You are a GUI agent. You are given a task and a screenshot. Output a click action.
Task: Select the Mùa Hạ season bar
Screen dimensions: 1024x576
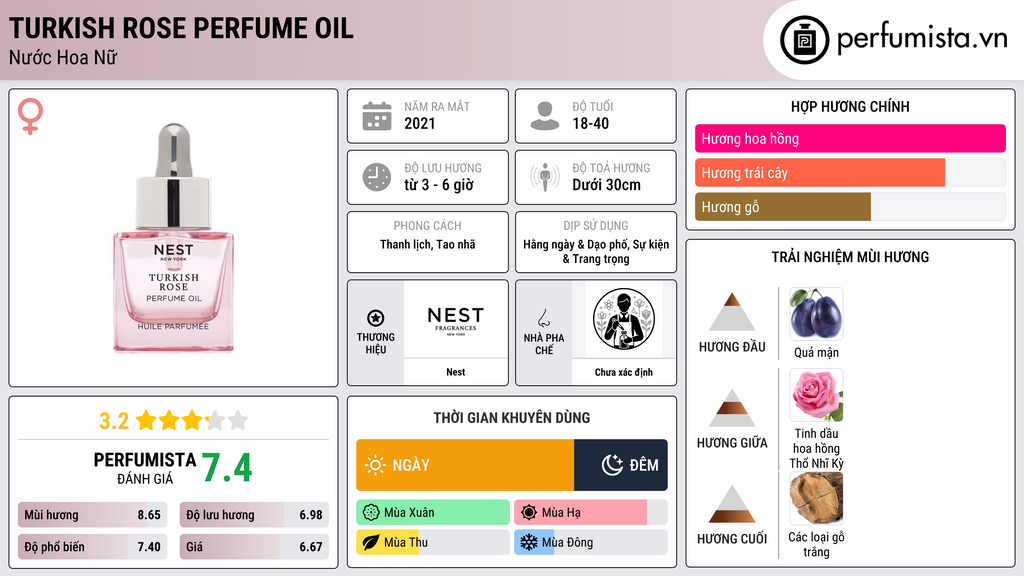point(590,513)
